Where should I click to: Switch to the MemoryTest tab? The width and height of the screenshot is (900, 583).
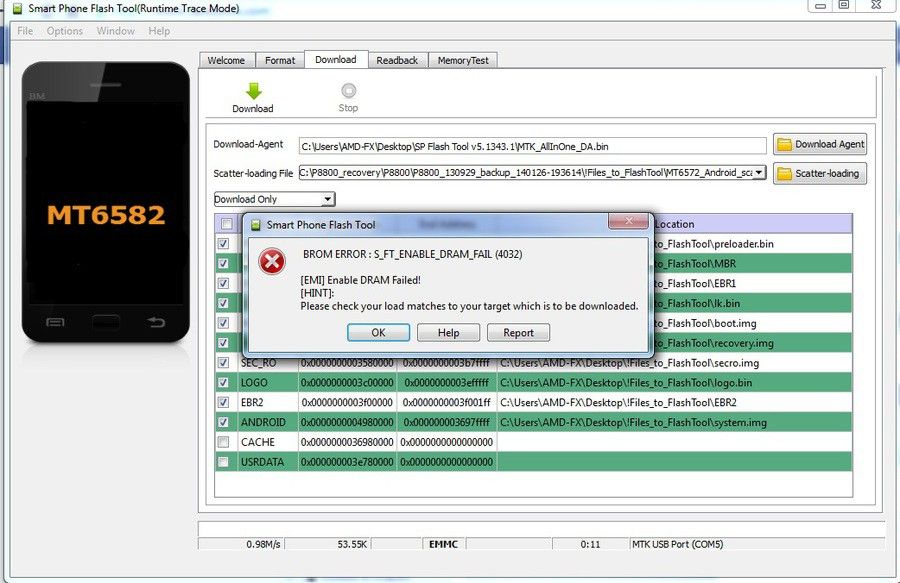[x=463, y=60]
